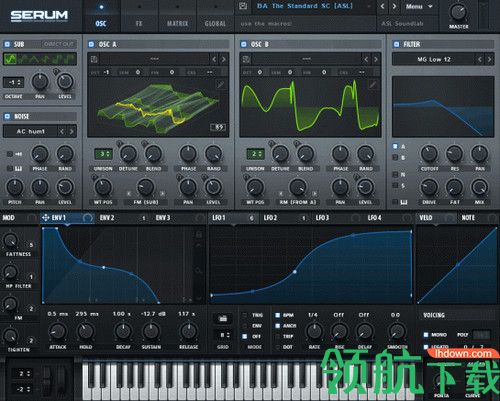
Task: Select next OSC A wavetable
Action: coord(224,59)
